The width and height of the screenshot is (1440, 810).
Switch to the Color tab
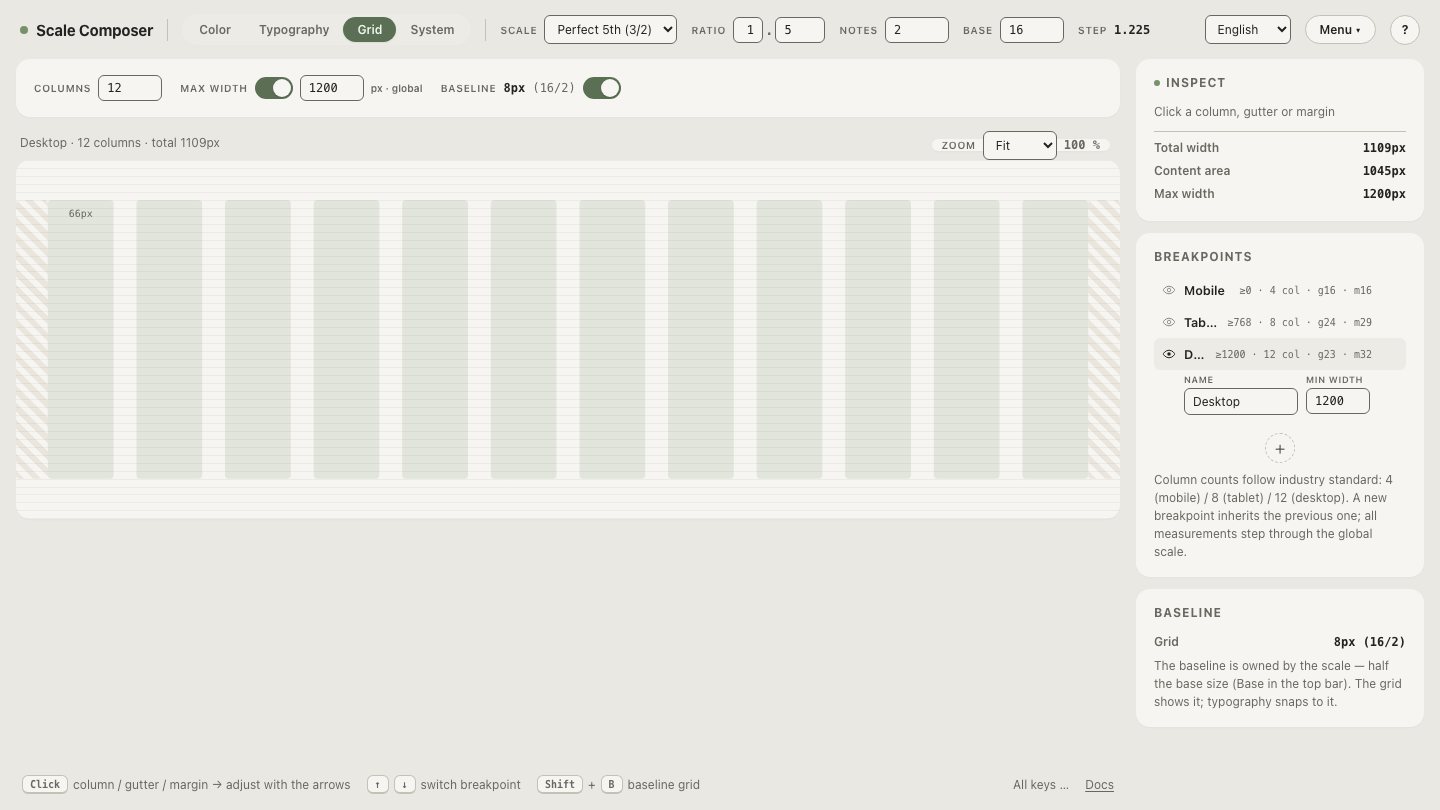coord(215,30)
